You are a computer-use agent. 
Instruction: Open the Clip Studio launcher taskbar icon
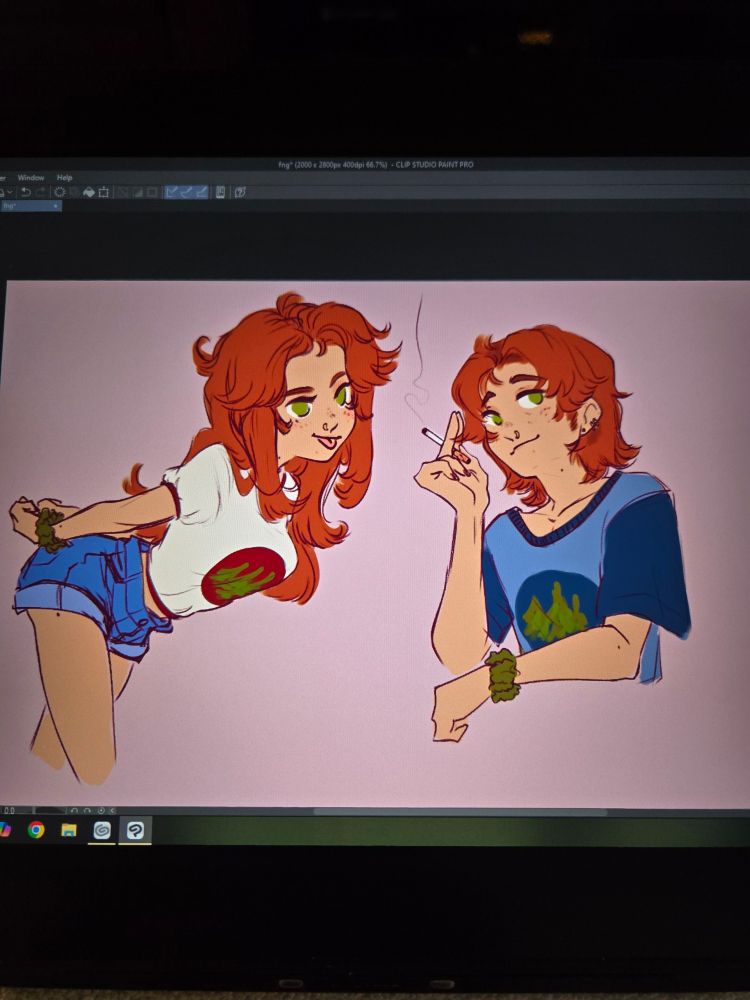point(102,830)
